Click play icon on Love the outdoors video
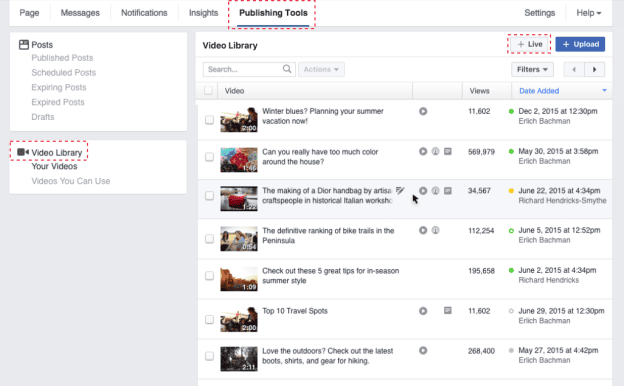This screenshot has height=386, width=624. point(423,351)
